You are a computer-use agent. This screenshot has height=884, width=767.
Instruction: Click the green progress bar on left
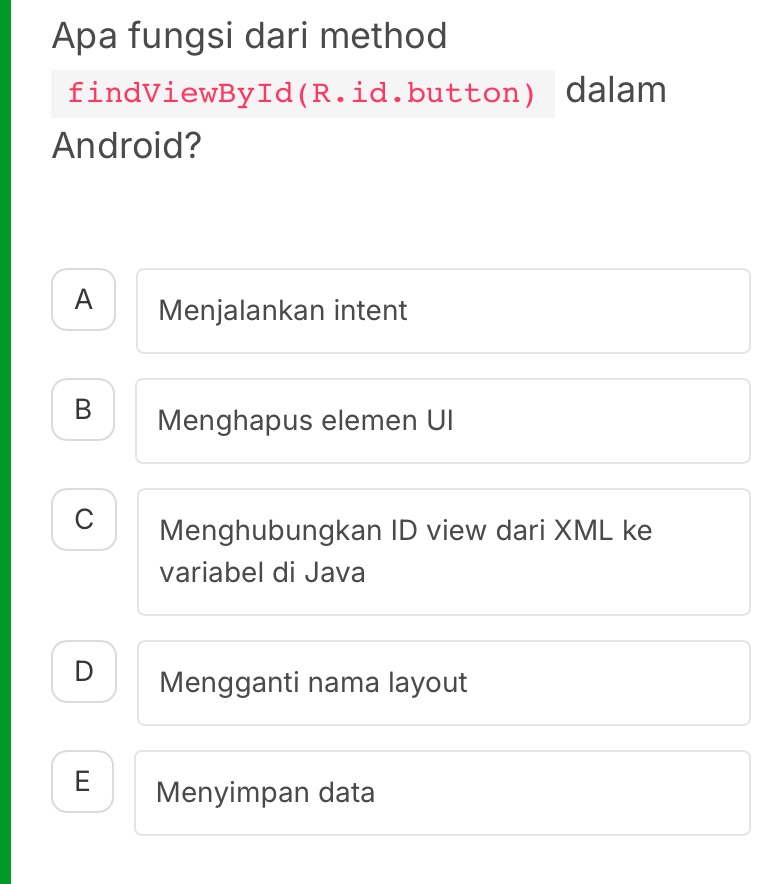[5, 442]
